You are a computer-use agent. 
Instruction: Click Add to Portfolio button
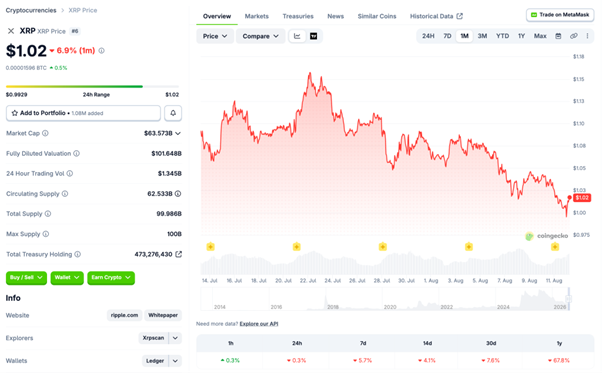pos(83,113)
